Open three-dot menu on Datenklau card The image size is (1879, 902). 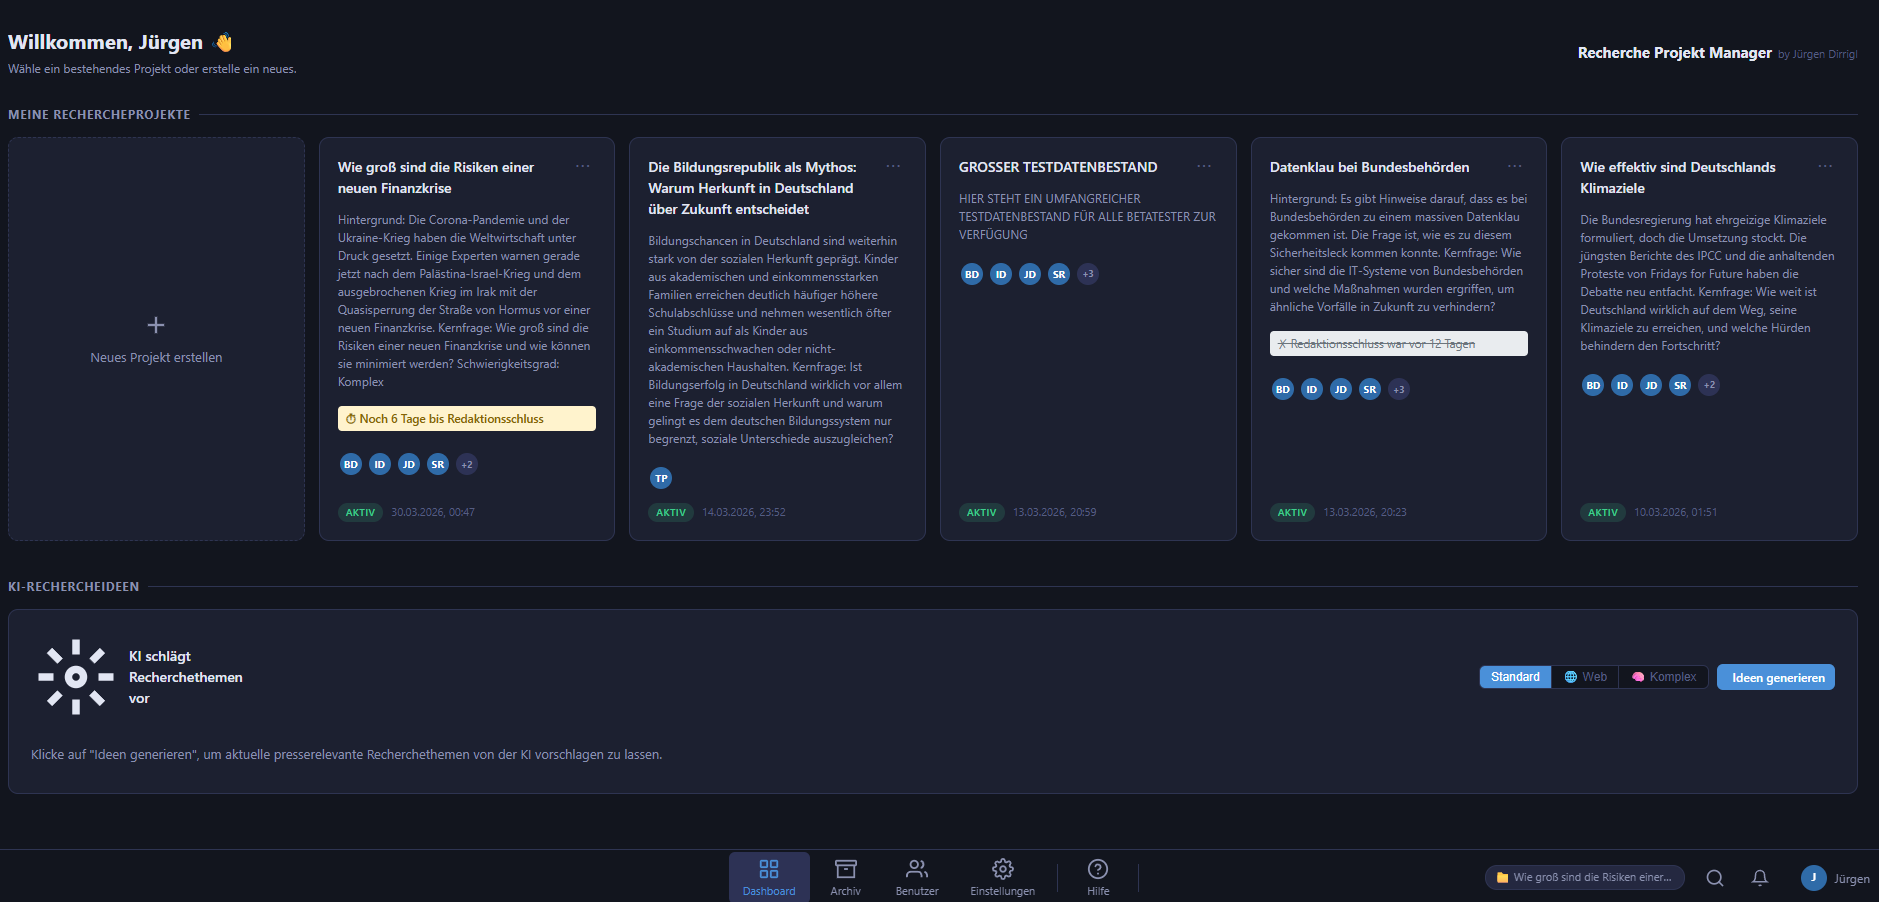[x=1515, y=166]
